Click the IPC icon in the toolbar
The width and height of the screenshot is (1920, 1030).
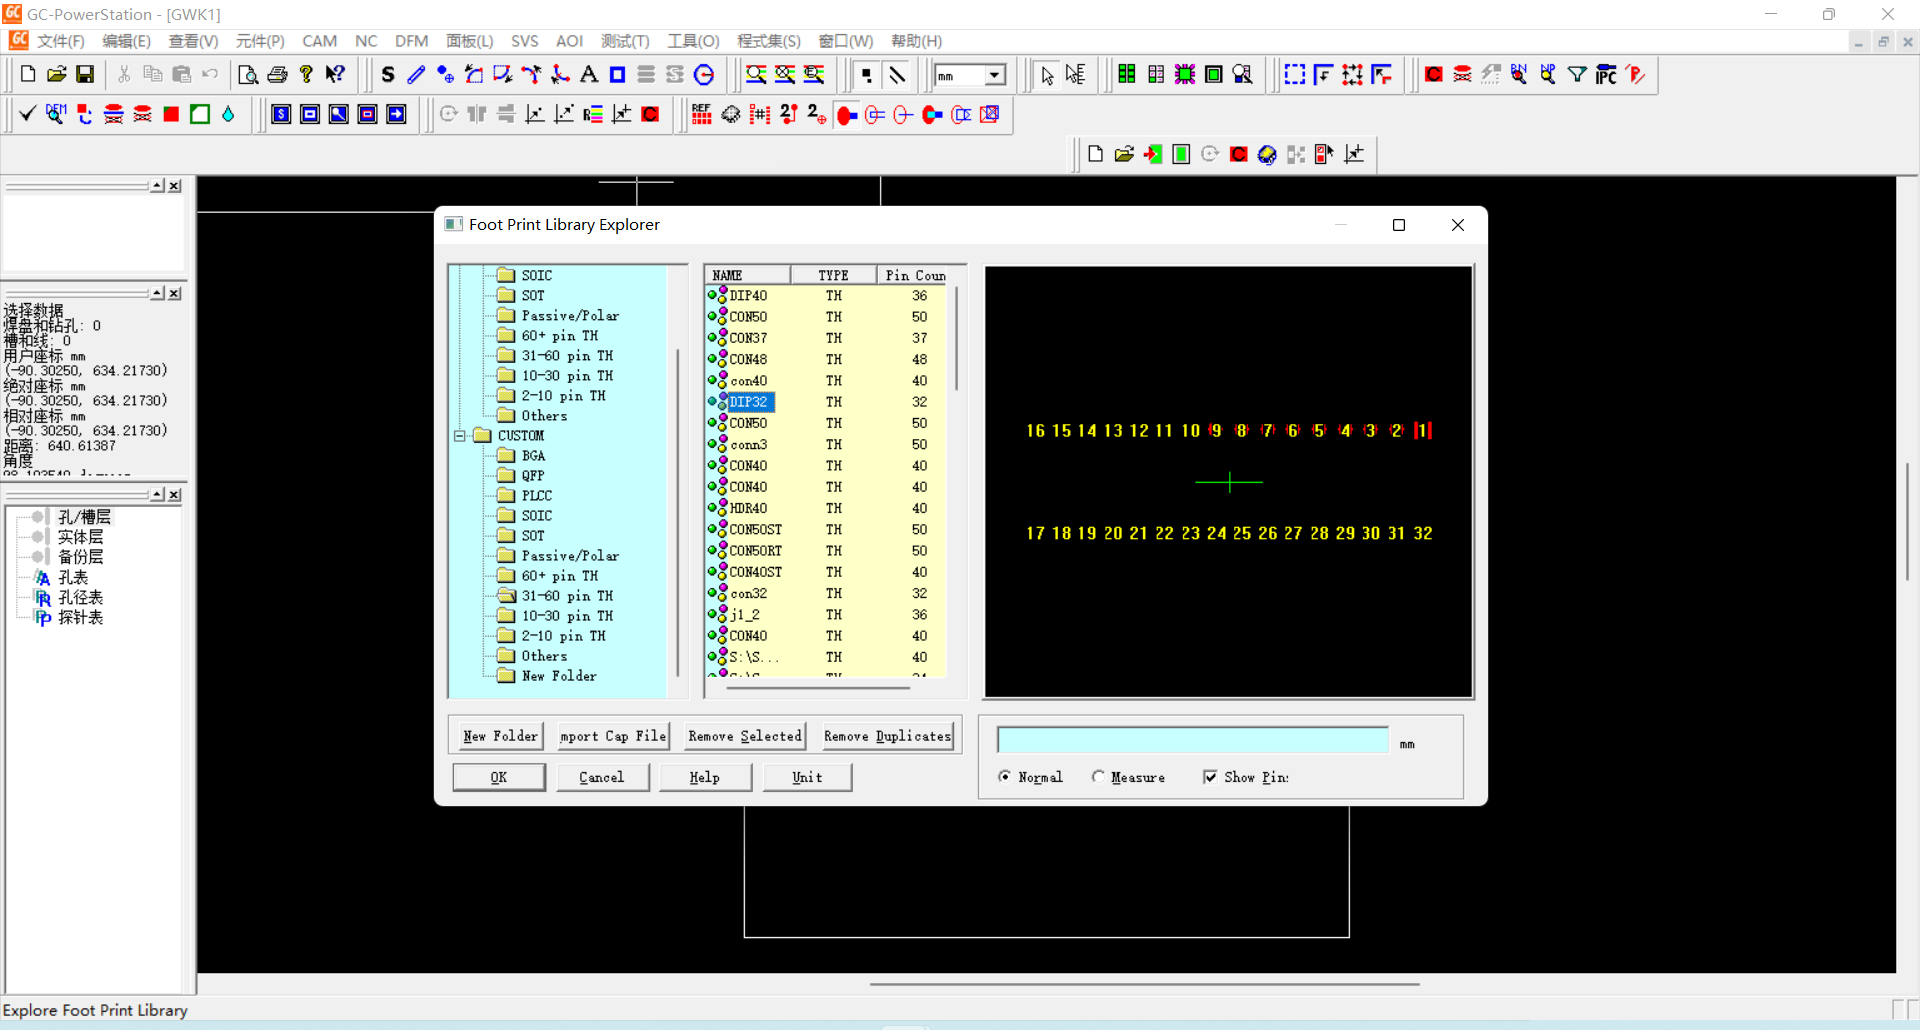pyautogui.click(x=1606, y=74)
